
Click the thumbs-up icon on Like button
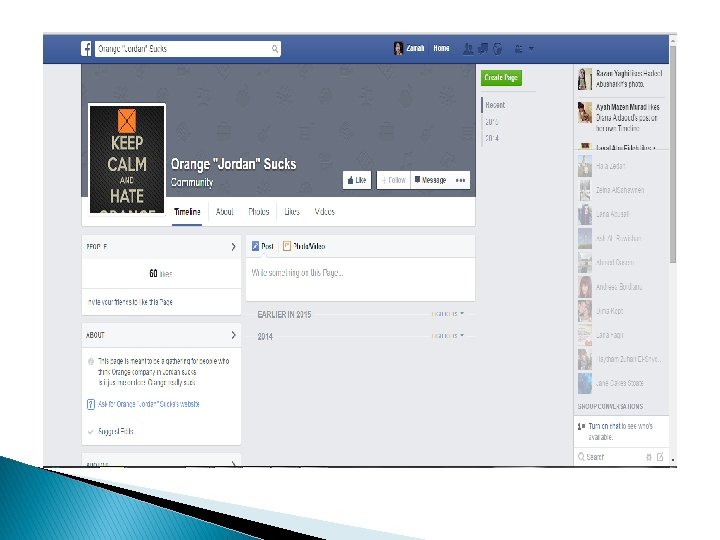350,180
